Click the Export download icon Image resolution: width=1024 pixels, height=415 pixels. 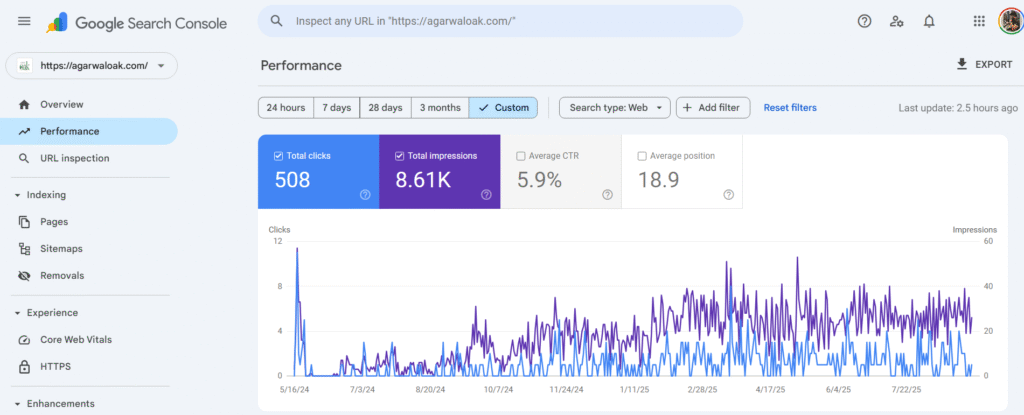pyautogui.click(x=962, y=65)
